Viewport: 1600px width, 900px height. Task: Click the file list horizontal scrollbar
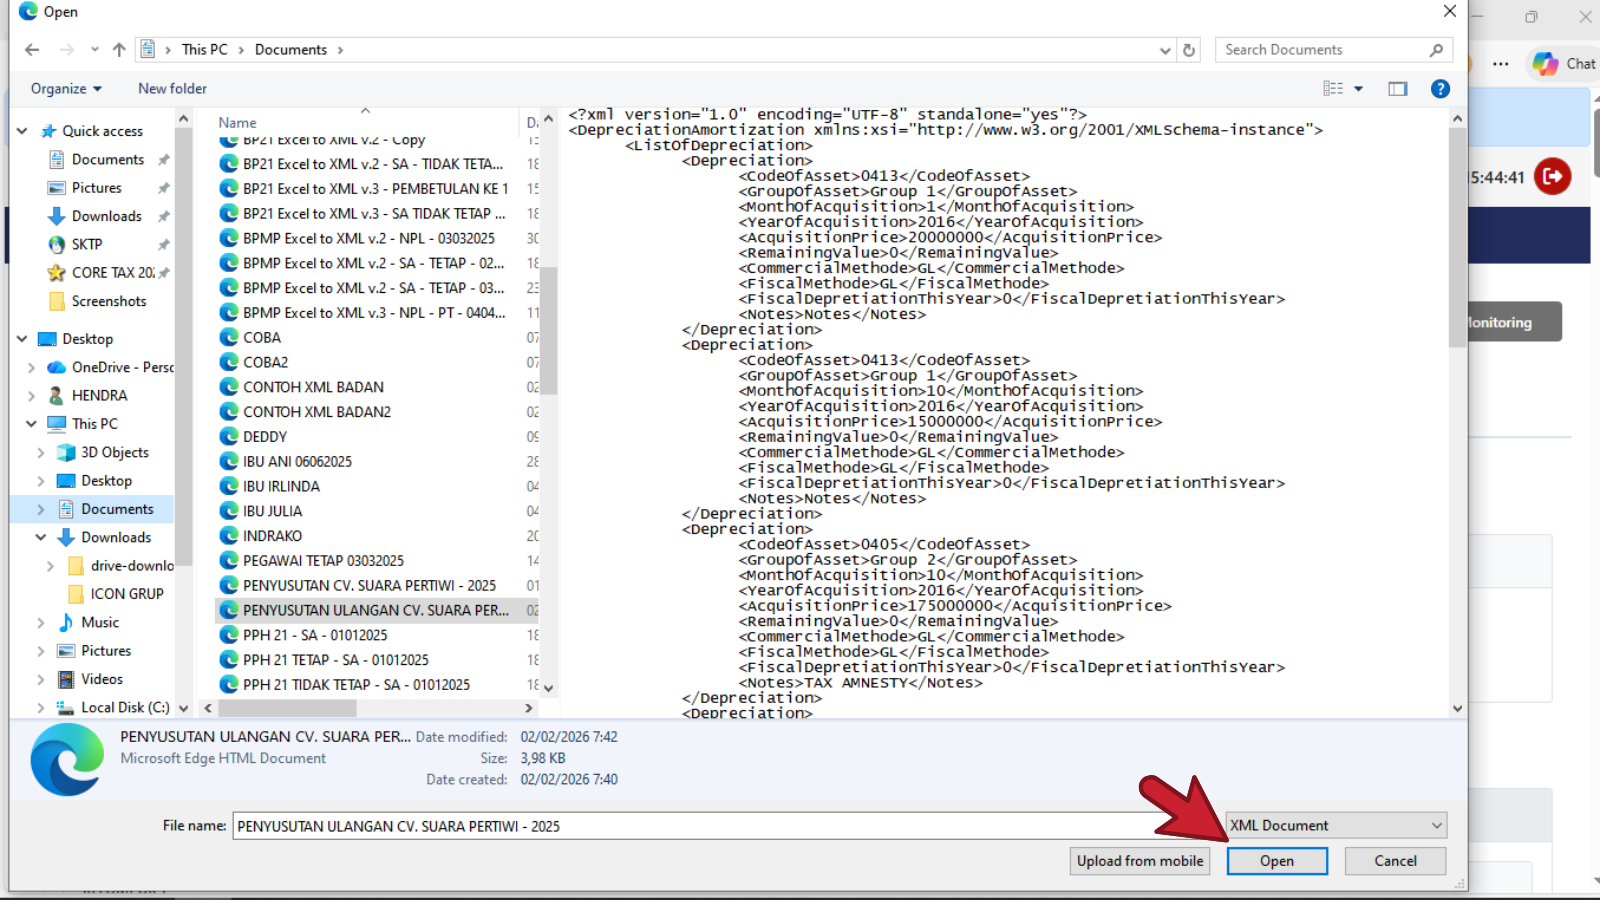click(x=287, y=708)
